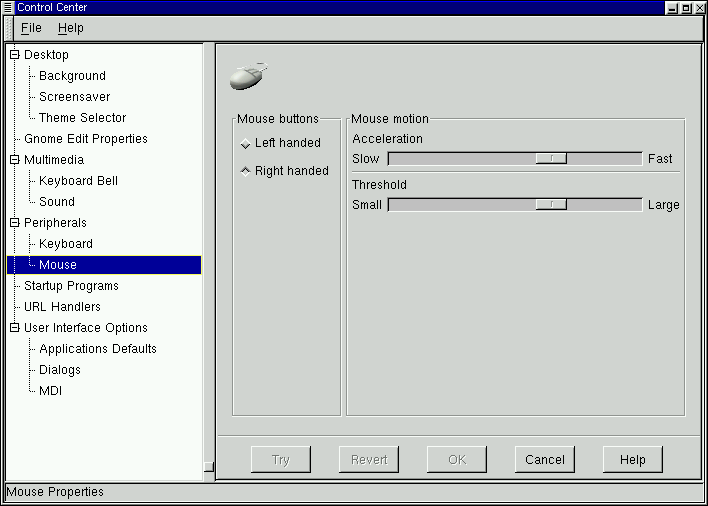Select the highlighted Mouse tree item
This screenshot has height=506, width=708.
pos(104,265)
